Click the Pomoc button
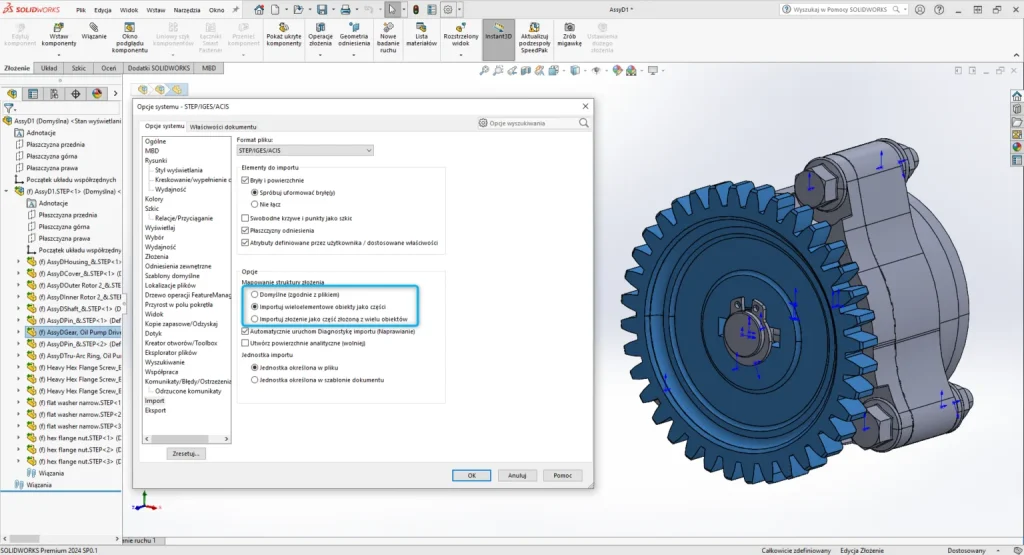This screenshot has height=555, width=1024. (562, 475)
